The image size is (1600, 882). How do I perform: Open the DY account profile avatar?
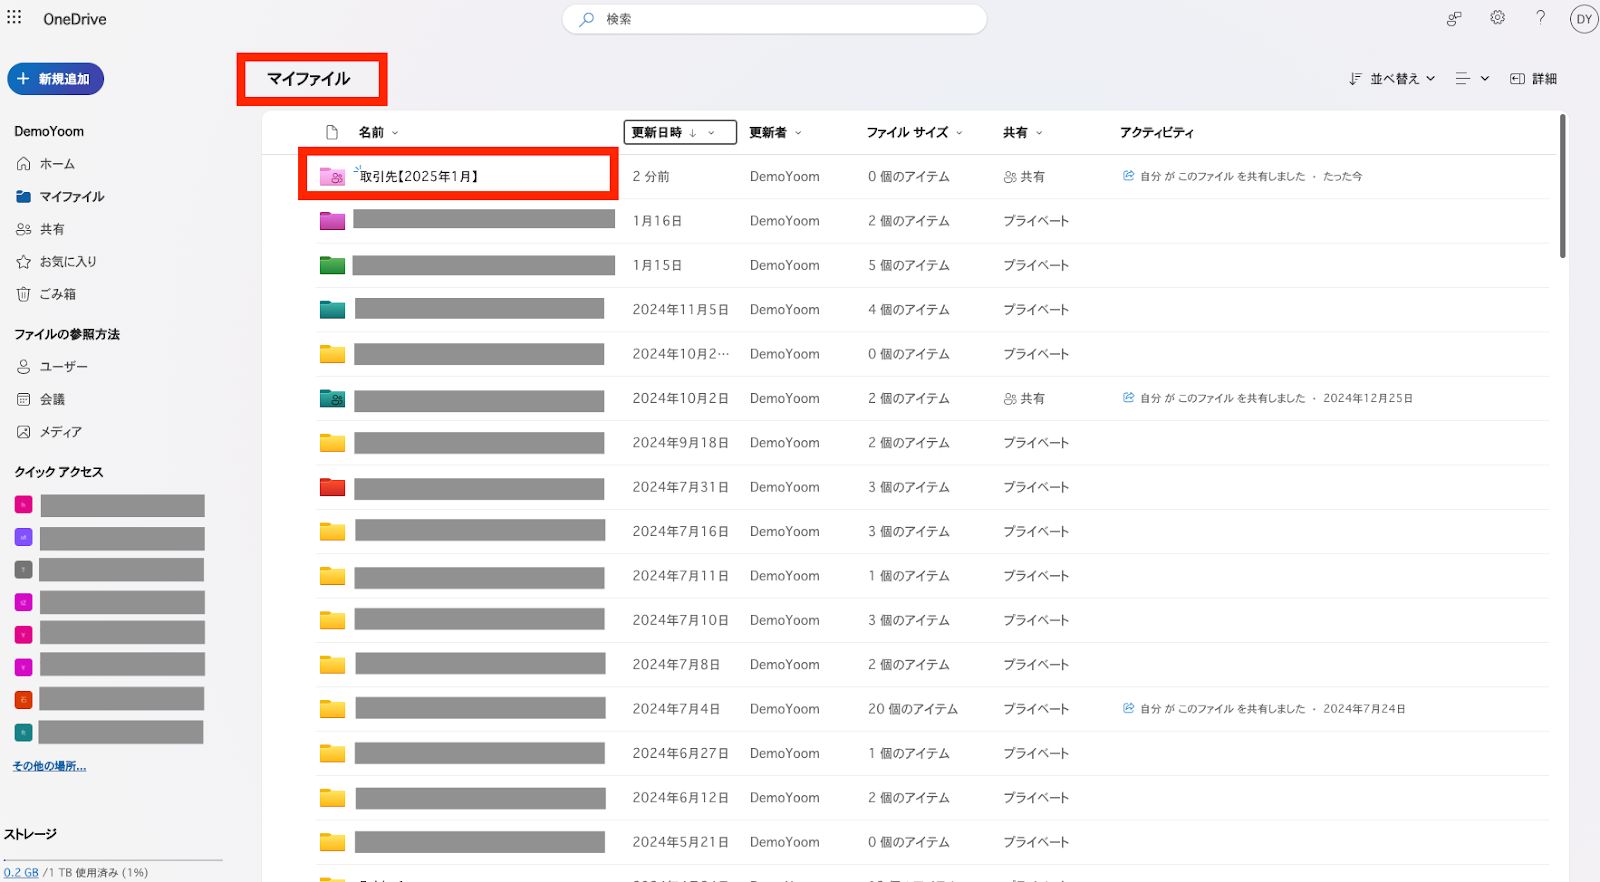(1584, 19)
